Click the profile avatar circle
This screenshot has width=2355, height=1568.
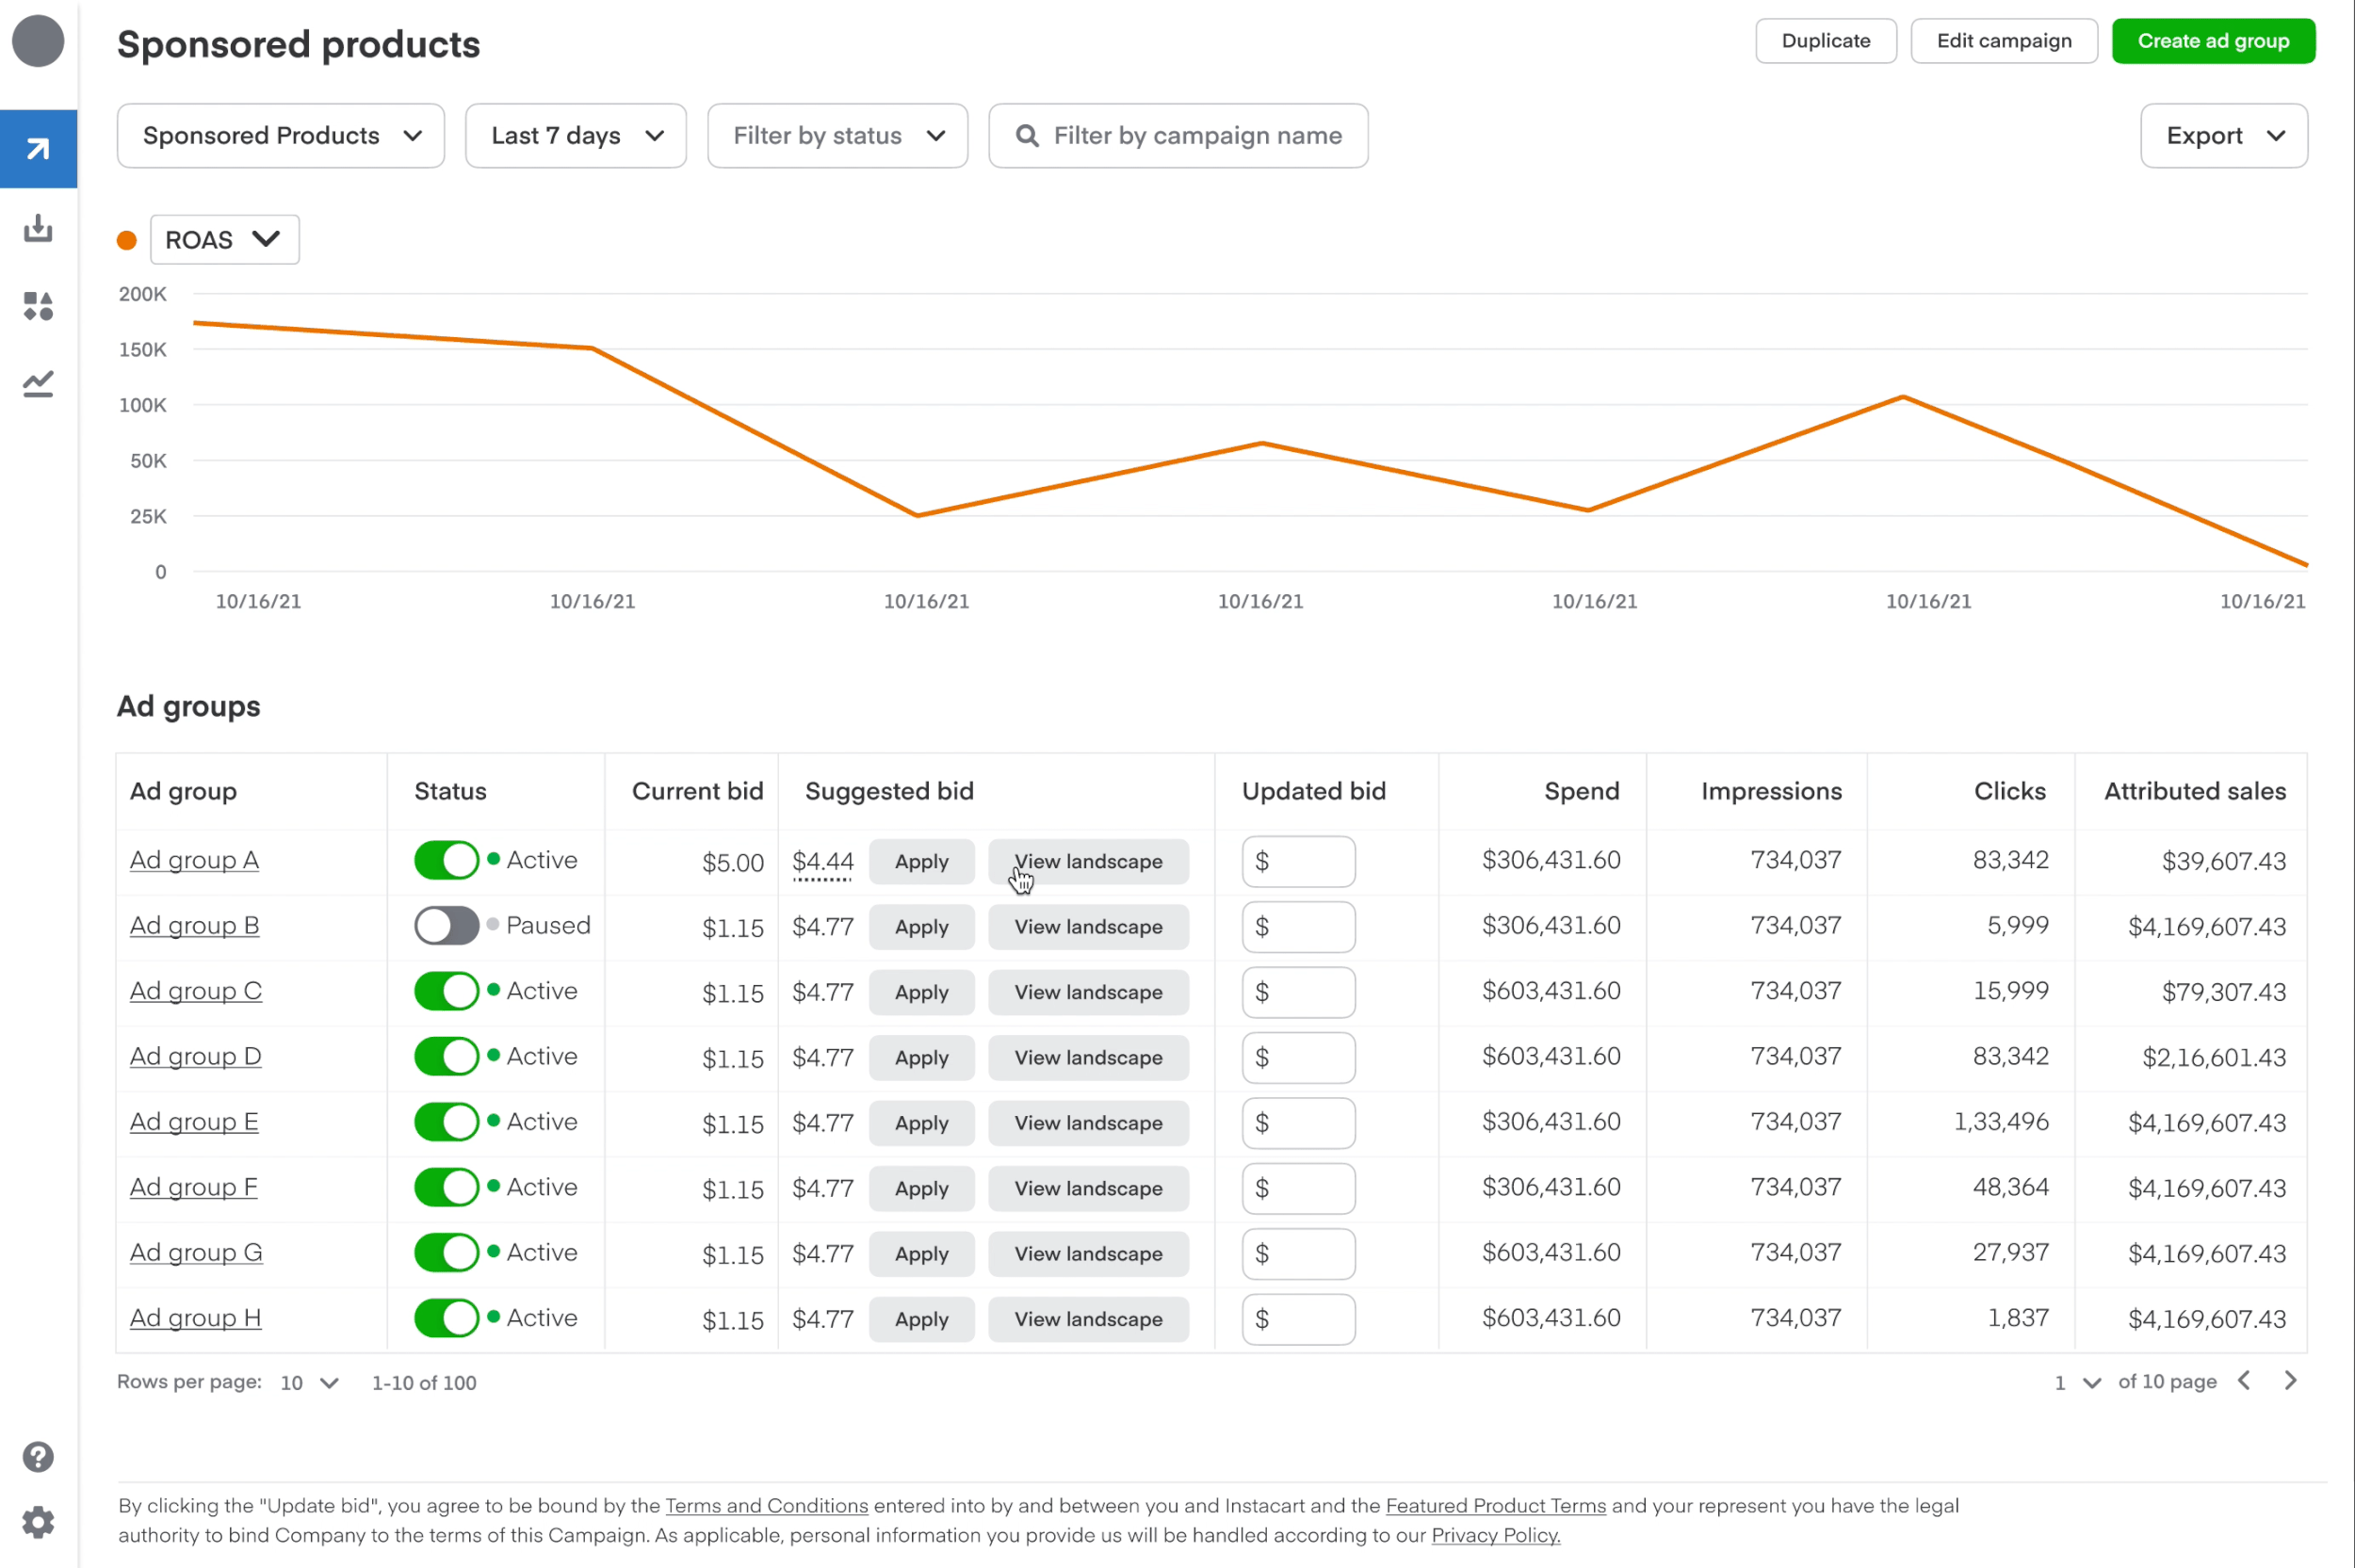pyautogui.click(x=38, y=41)
